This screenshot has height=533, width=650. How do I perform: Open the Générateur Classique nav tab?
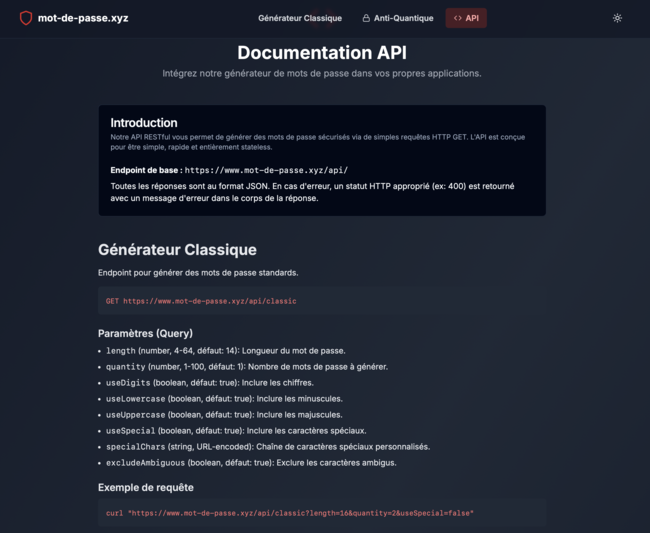(299, 18)
